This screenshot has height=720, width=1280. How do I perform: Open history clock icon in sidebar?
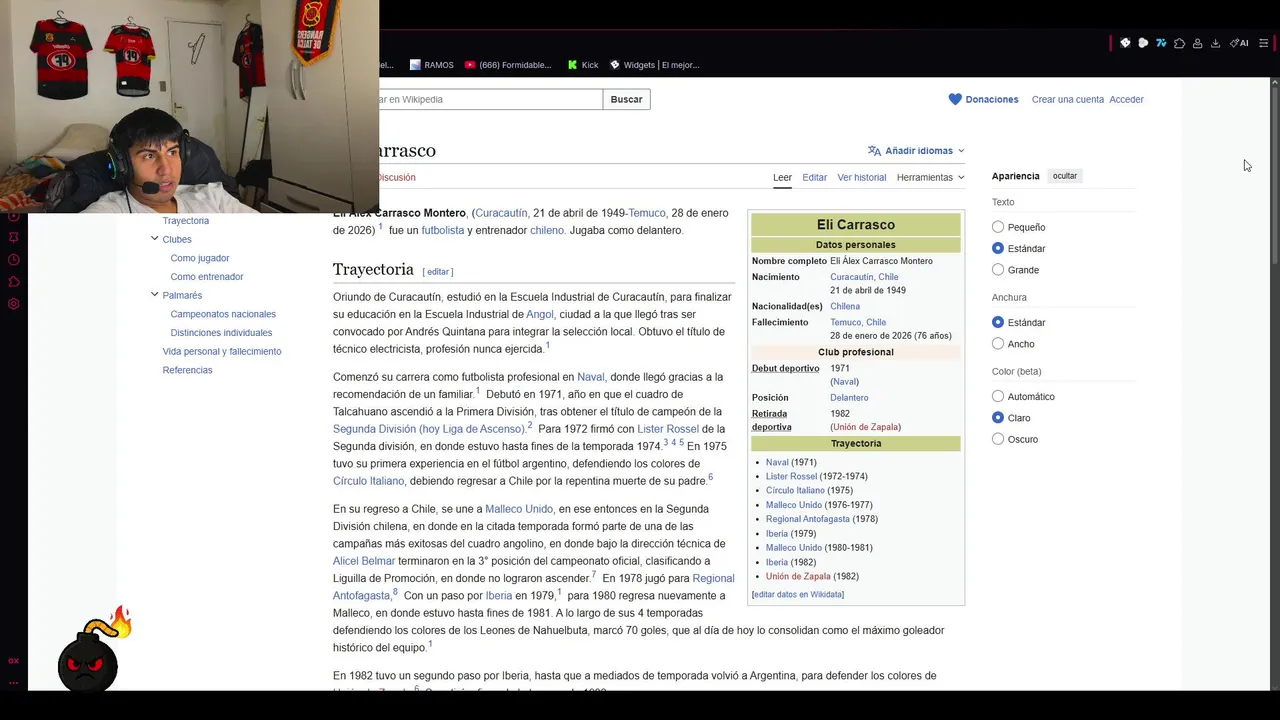14,260
